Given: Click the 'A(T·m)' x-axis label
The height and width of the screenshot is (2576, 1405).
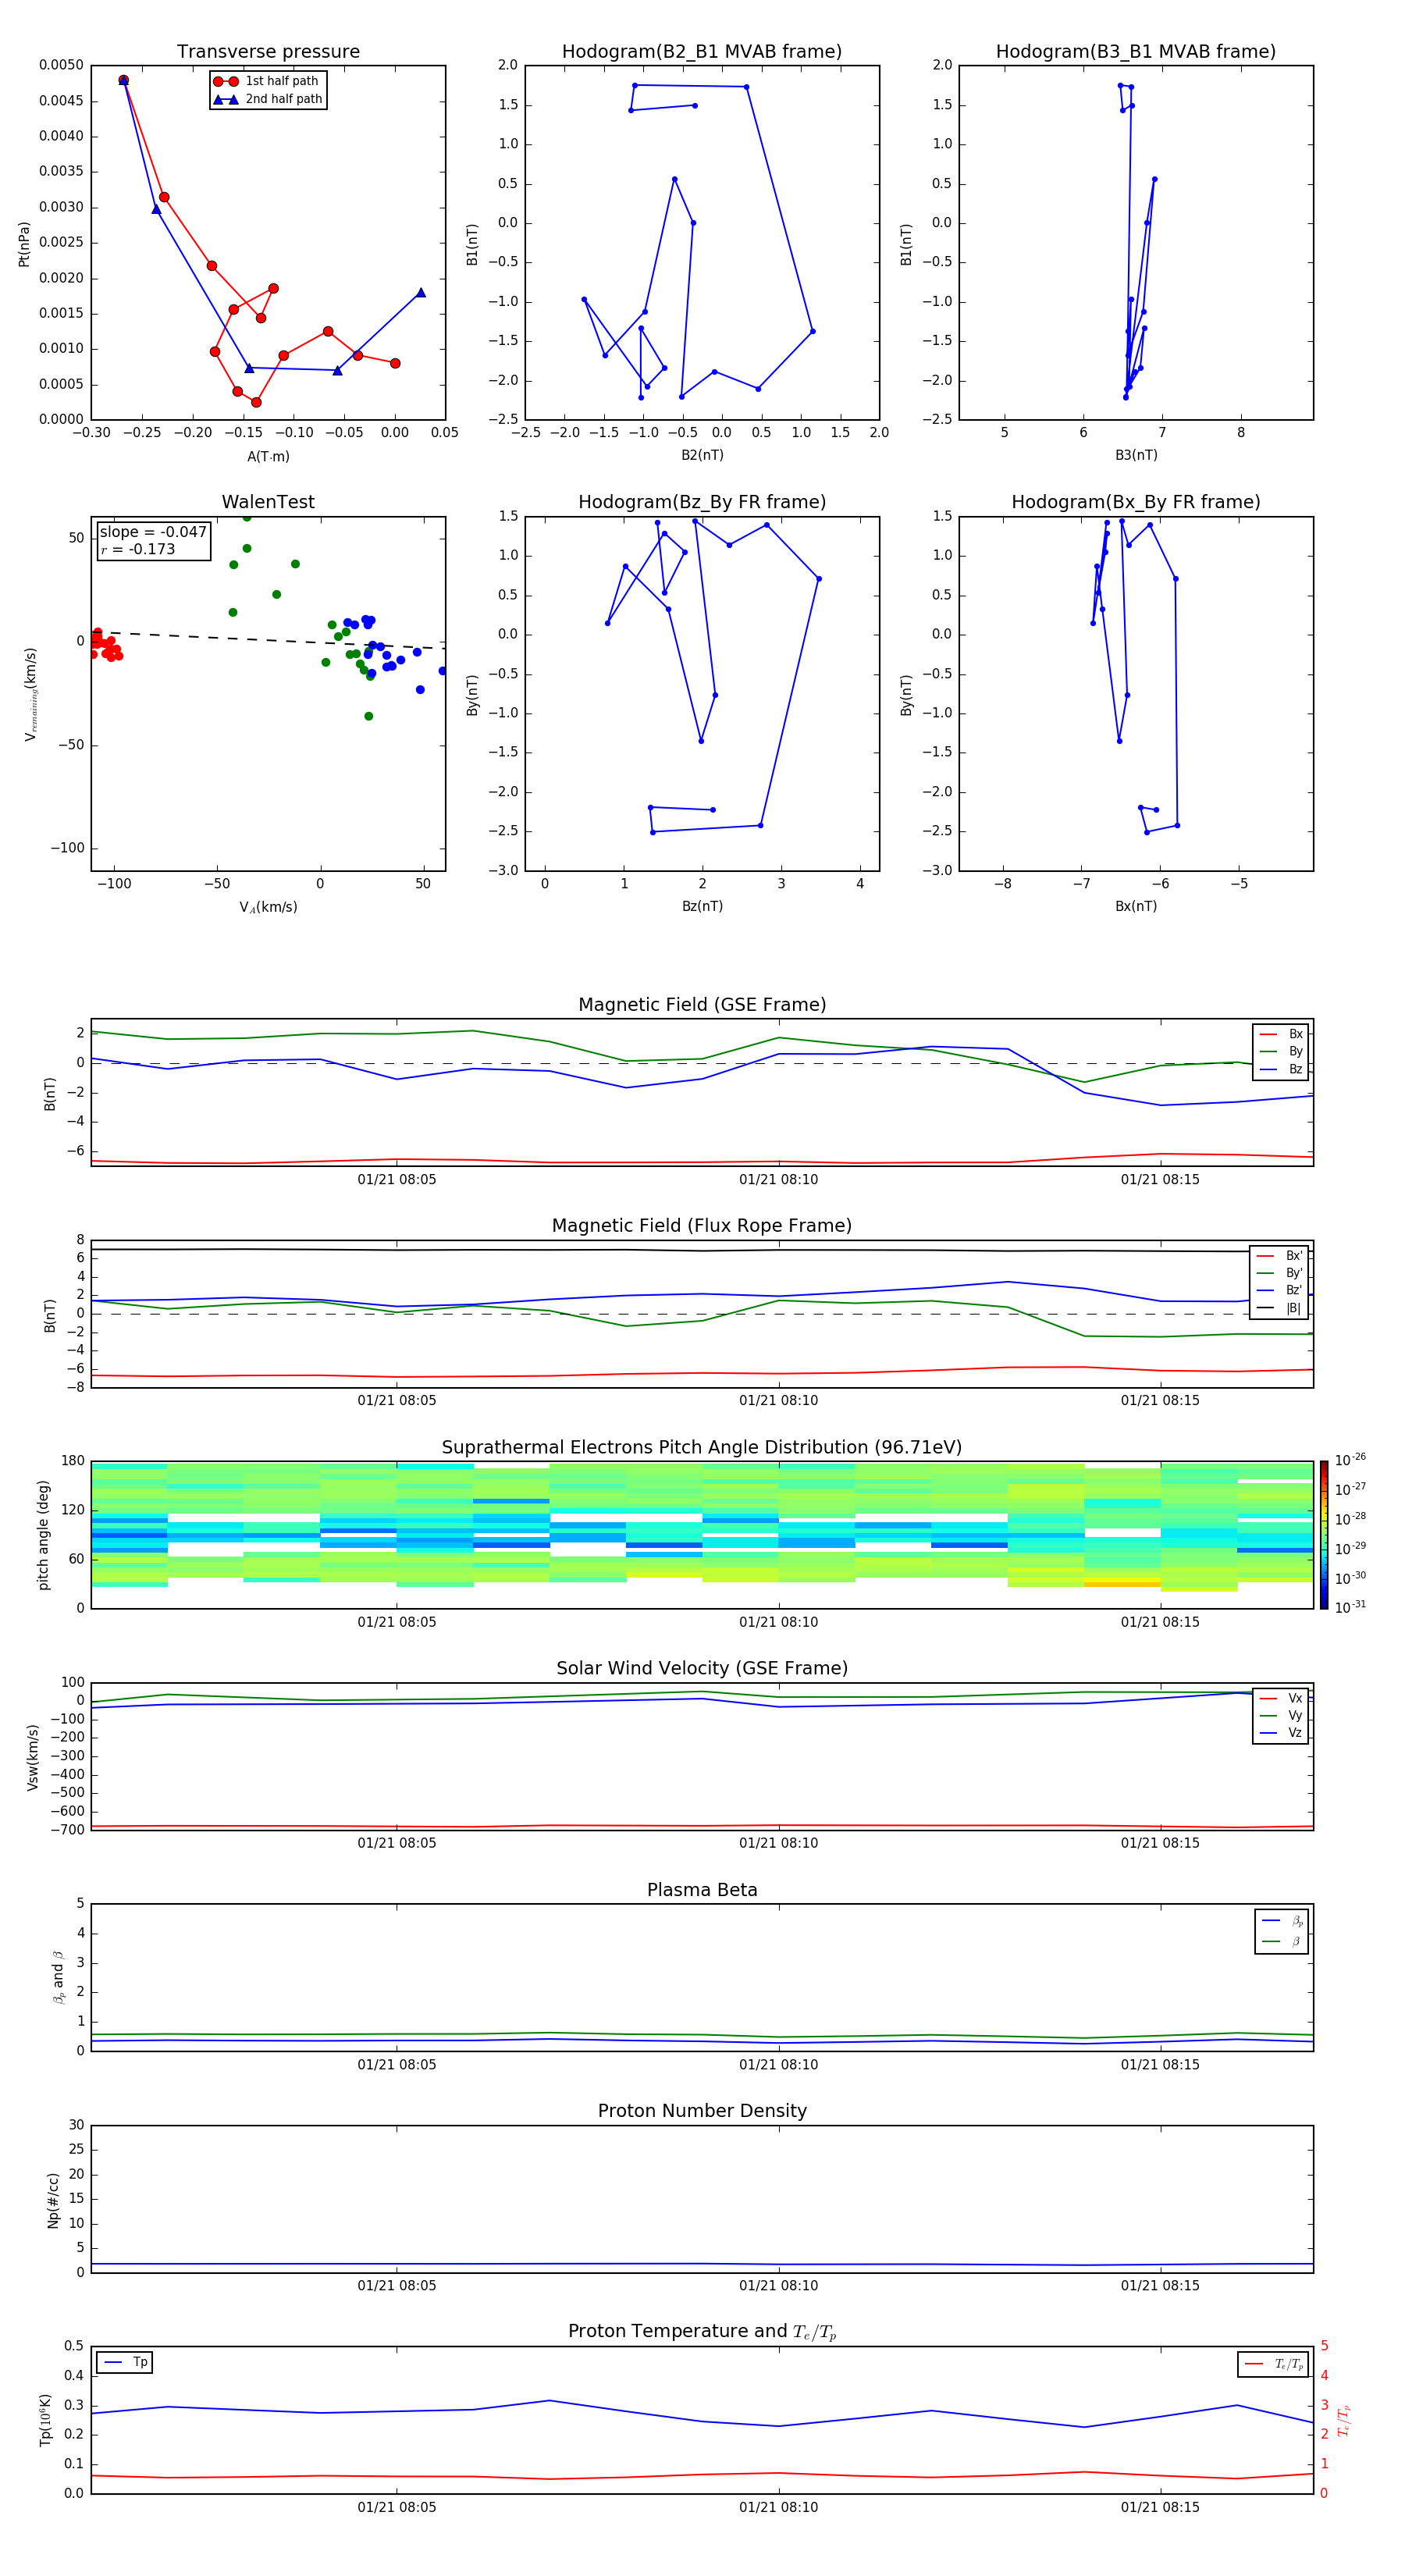Looking at the screenshot, I should pos(268,457).
